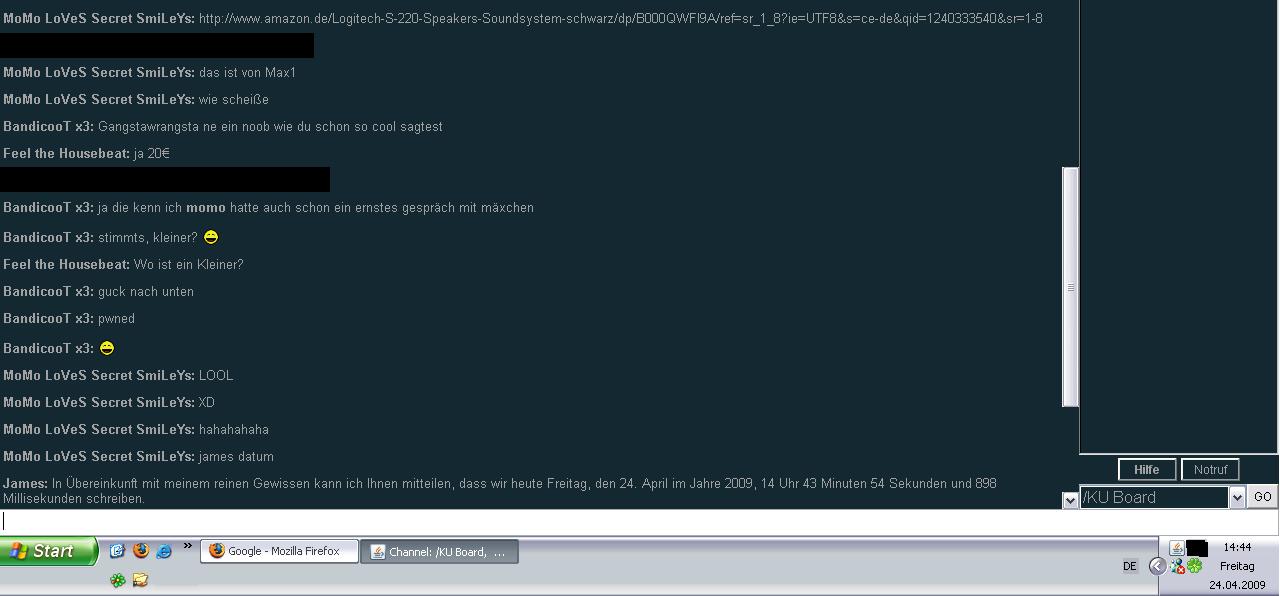Image resolution: width=1280 pixels, height=596 pixels.
Task: Click the Feel the Housebeat nickname before 'ja 20€'
Action: pos(67,153)
